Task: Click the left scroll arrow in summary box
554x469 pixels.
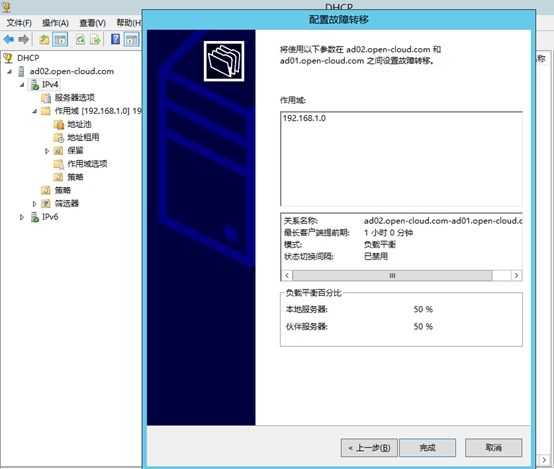Action: pyautogui.click(x=287, y=276)
